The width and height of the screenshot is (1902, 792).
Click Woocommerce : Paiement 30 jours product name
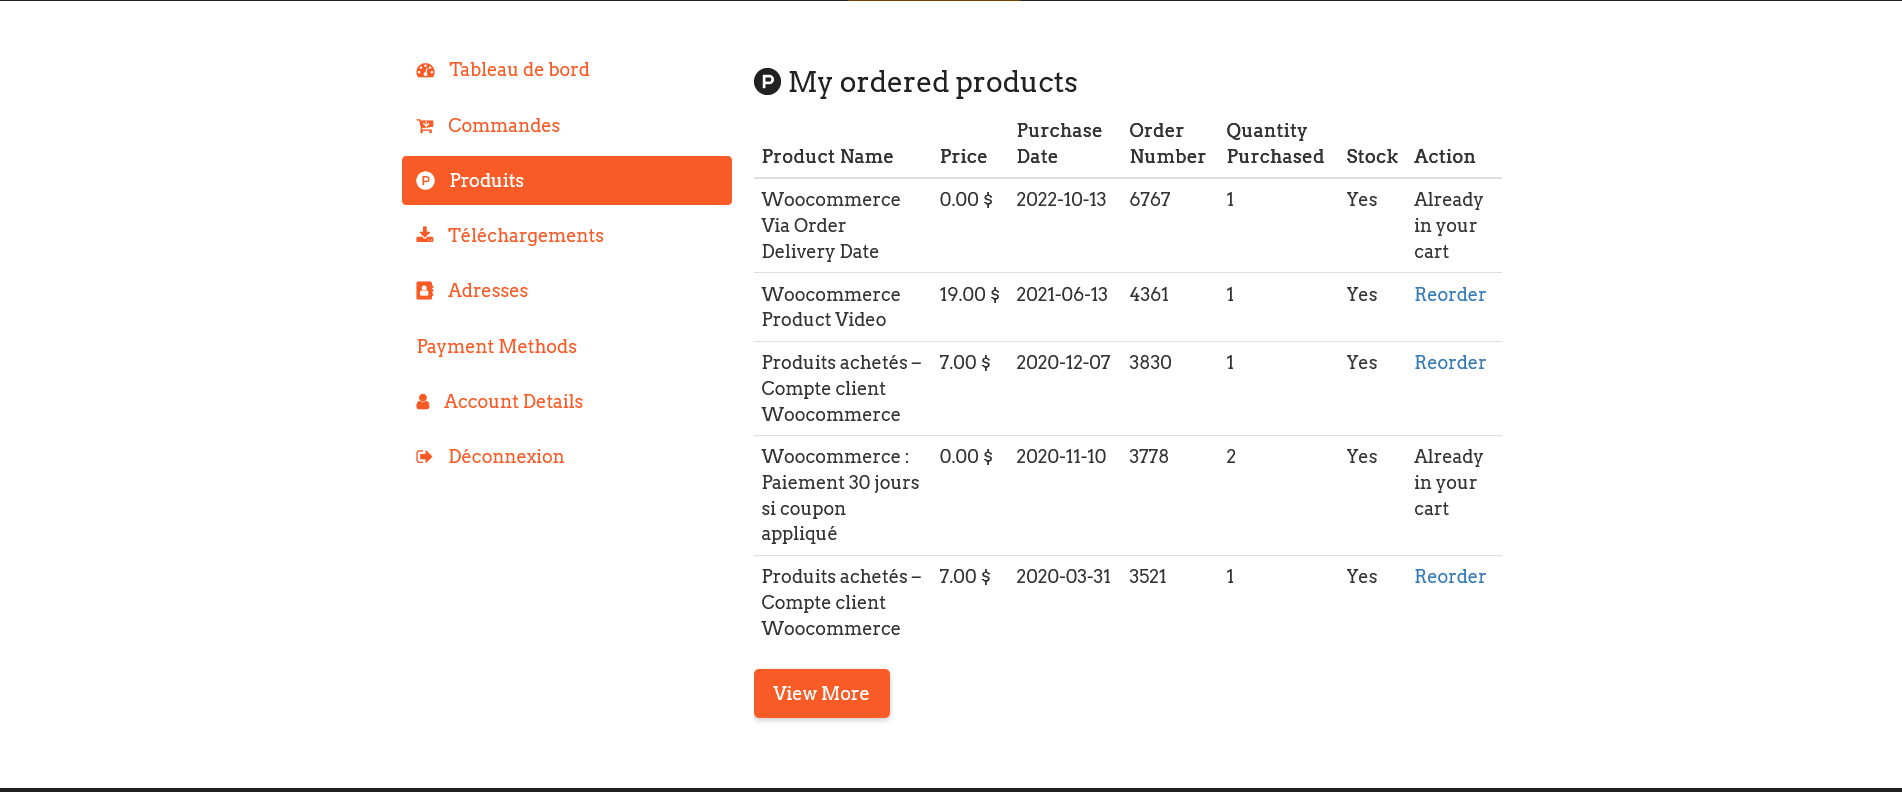(x=840, y=495)
